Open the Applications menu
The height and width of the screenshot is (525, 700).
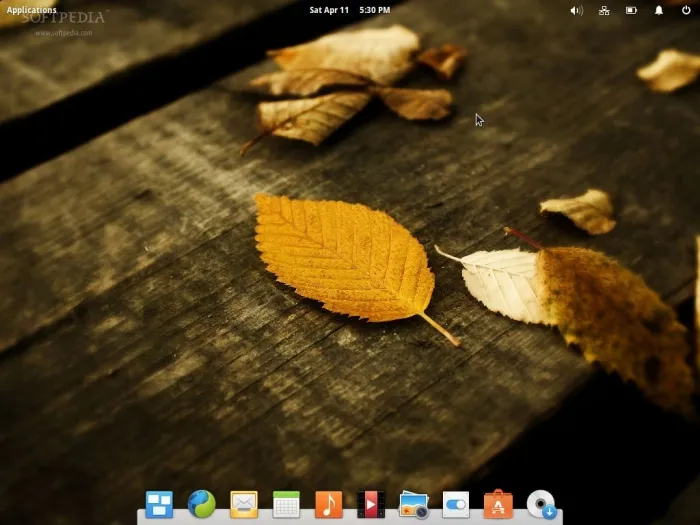click(x=32, y=10)
